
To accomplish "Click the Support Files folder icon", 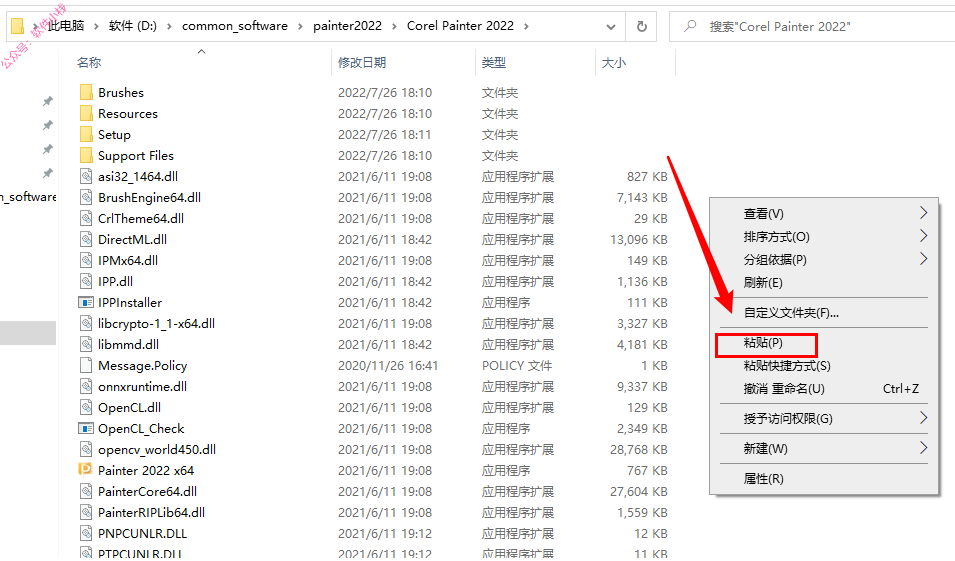I will (x=86, y=155).
